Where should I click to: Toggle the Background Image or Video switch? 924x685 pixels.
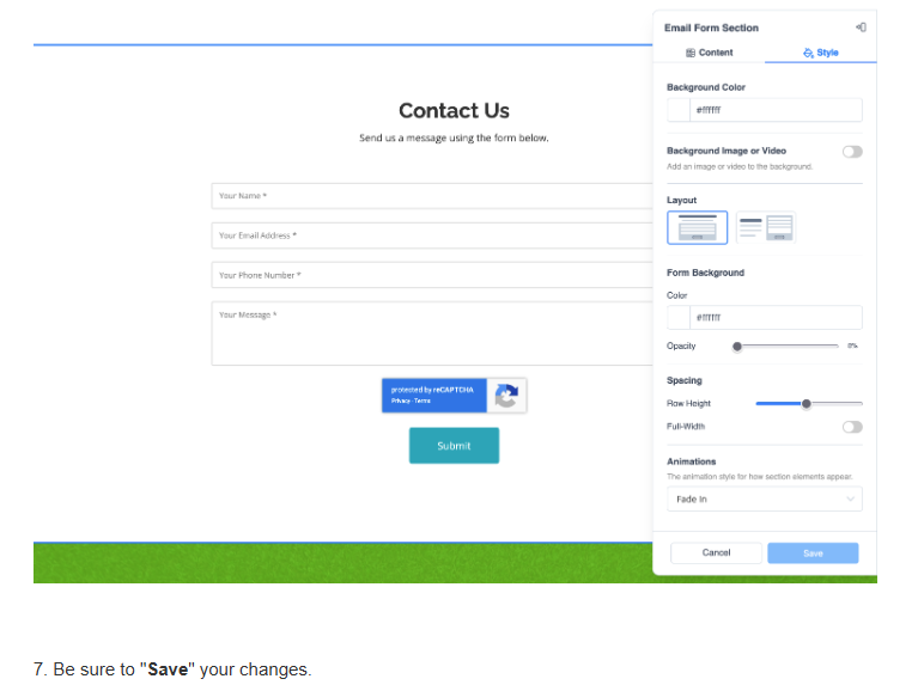852,152
